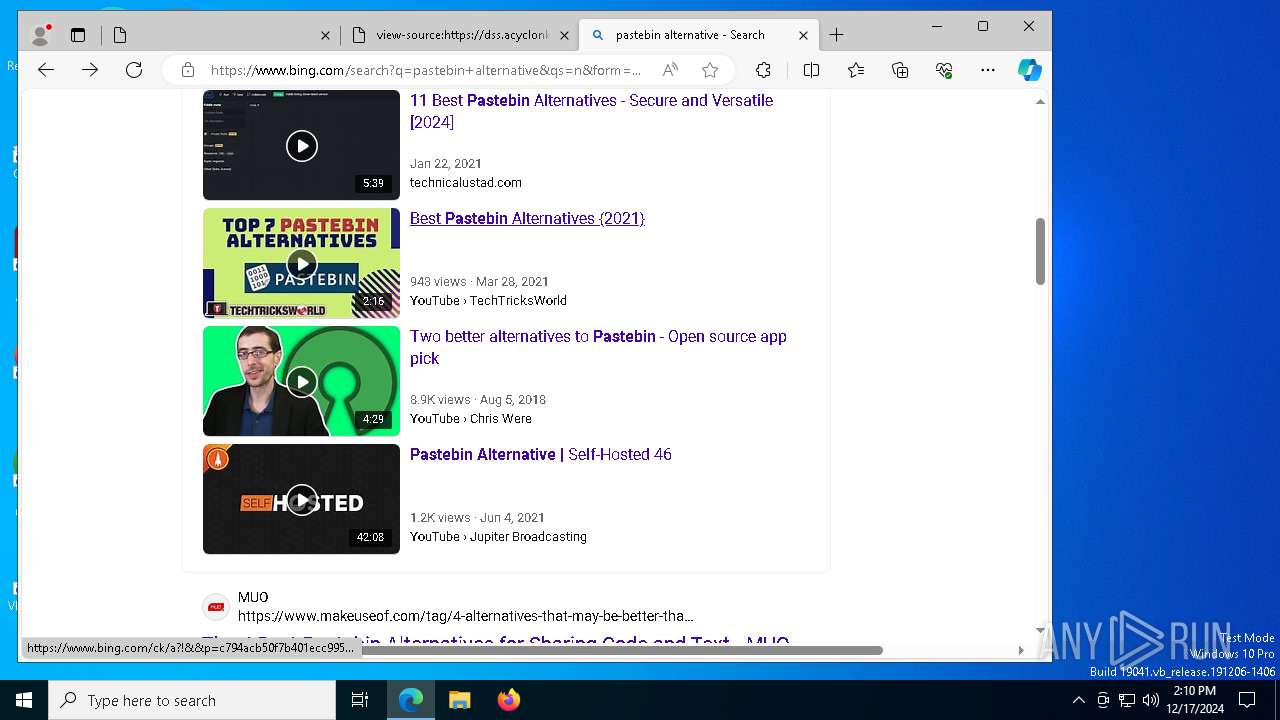Switch to the view-source dss.acyclon tab

459,35
